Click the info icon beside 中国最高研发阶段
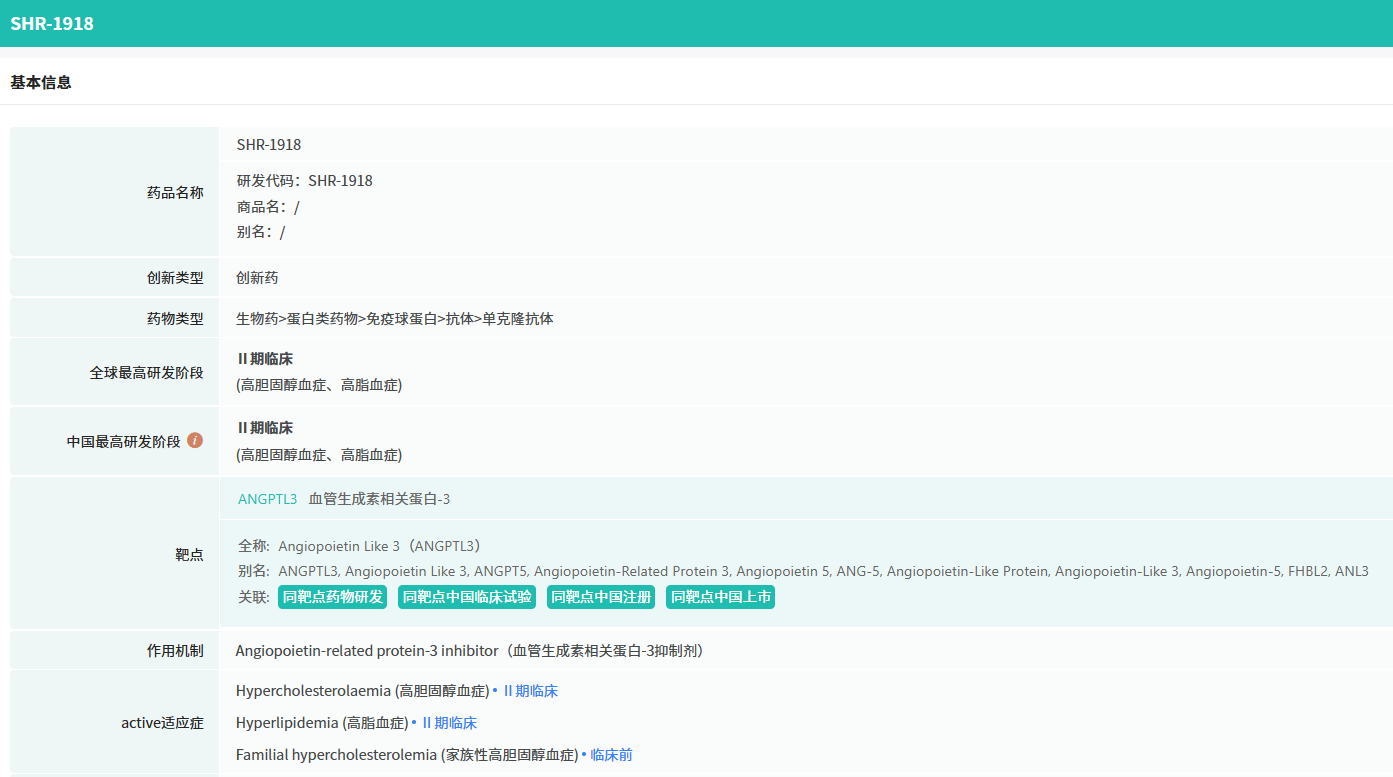 click(x=195, y=440)
